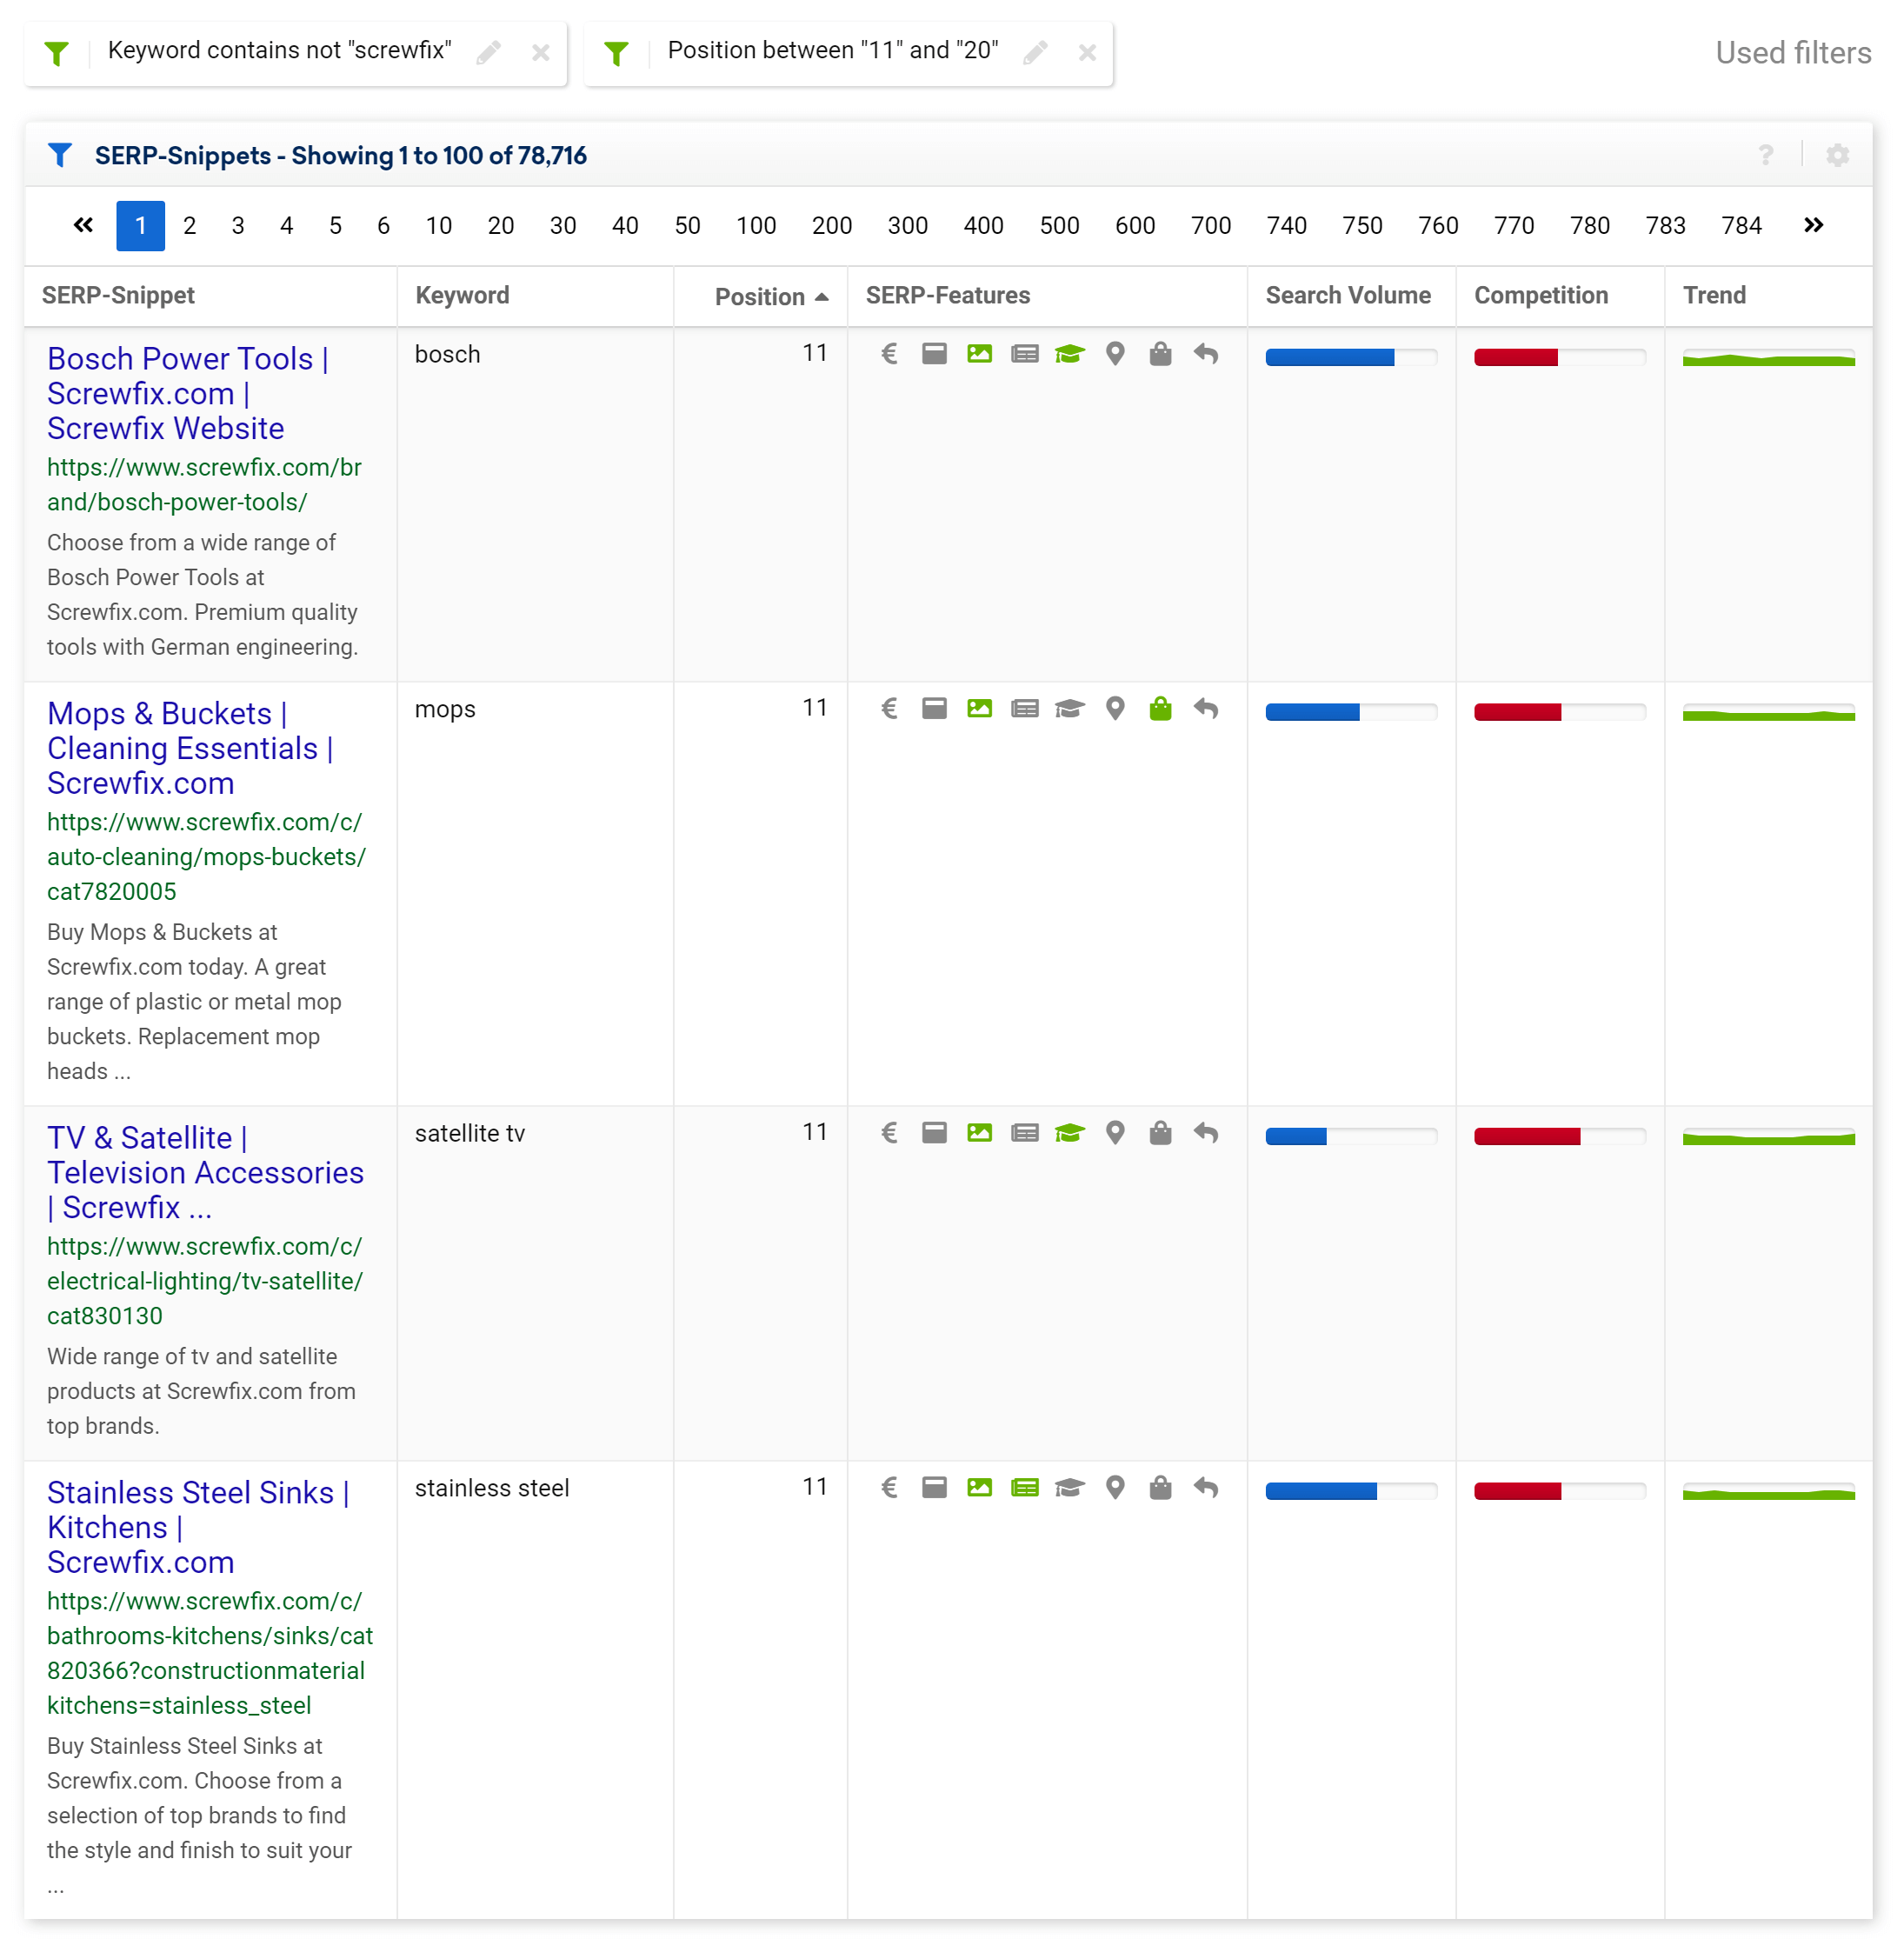Open 'TV & Satellite | Television Accessories' snippet title
Image resolution: width=1904 pixels, height=1939 pixels.
coord(205,1172)
